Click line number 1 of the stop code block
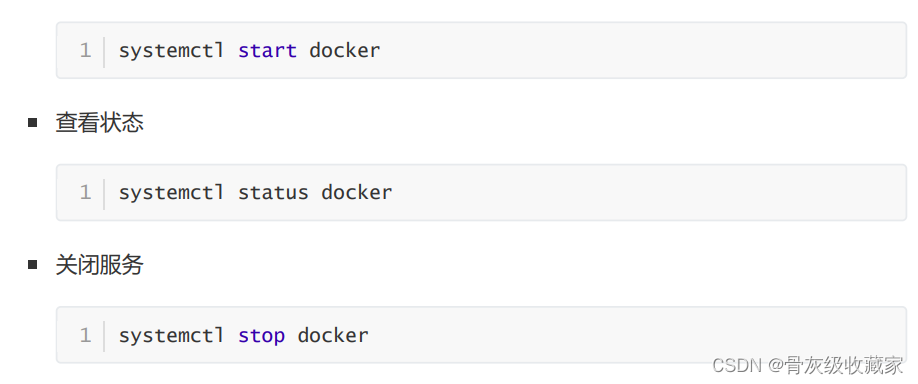 click(85, 335)
